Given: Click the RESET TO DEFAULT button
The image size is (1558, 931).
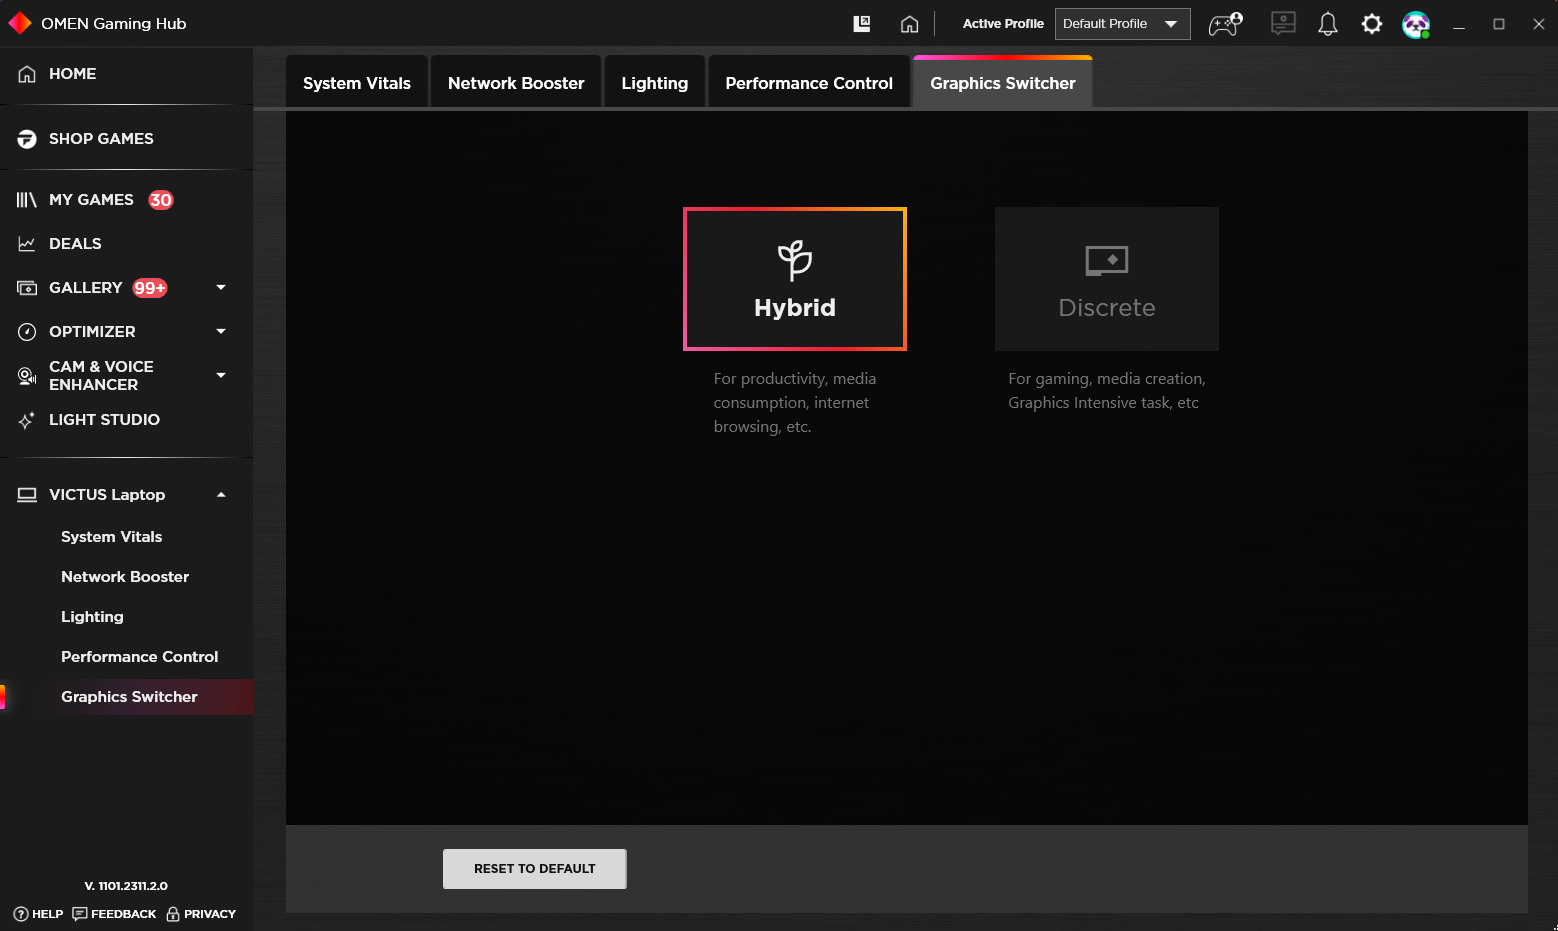Looking at the screenshot, I should pos(535,869).
